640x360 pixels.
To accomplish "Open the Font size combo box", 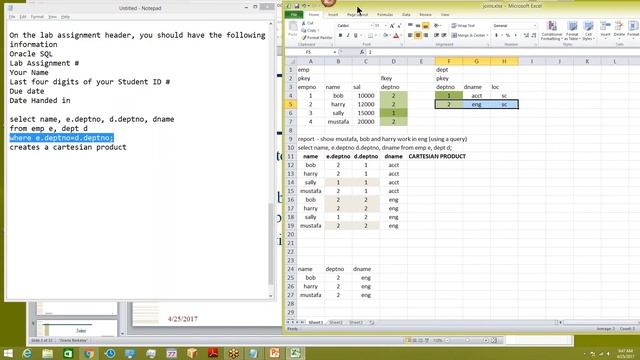I will coord(380,26).
